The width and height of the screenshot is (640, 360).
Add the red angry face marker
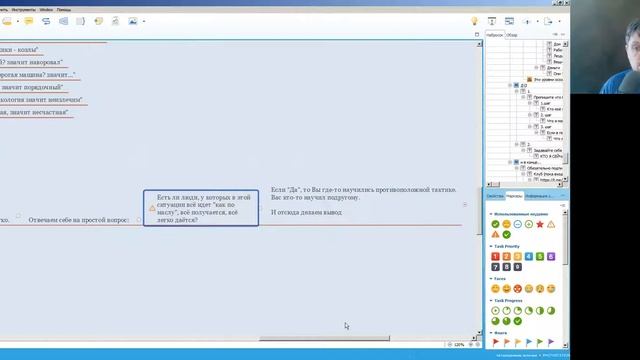517,289
